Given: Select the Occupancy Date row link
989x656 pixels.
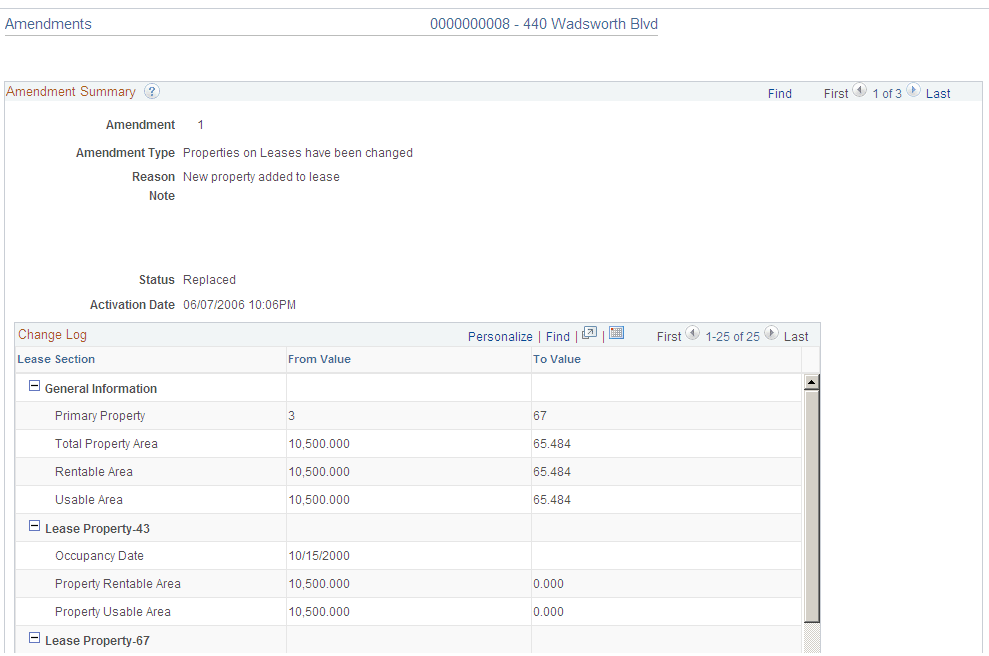Looking at the screenshot, I should point(99,555).
